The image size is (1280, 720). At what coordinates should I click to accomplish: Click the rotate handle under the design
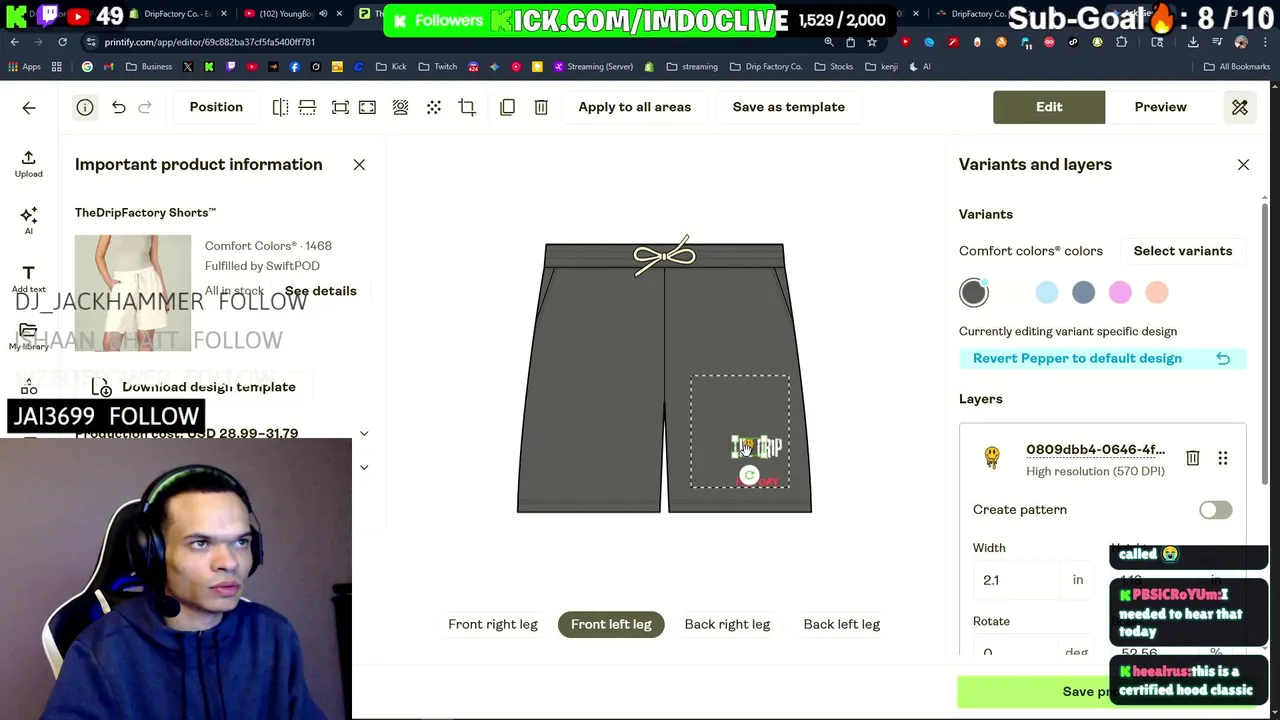[749, 476]
